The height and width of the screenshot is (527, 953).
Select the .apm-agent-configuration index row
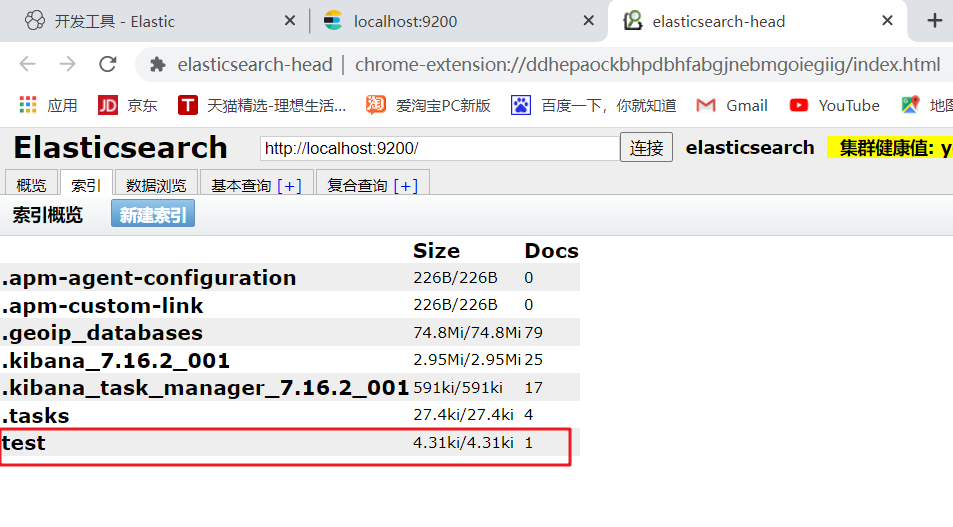(x=290, y=278)
